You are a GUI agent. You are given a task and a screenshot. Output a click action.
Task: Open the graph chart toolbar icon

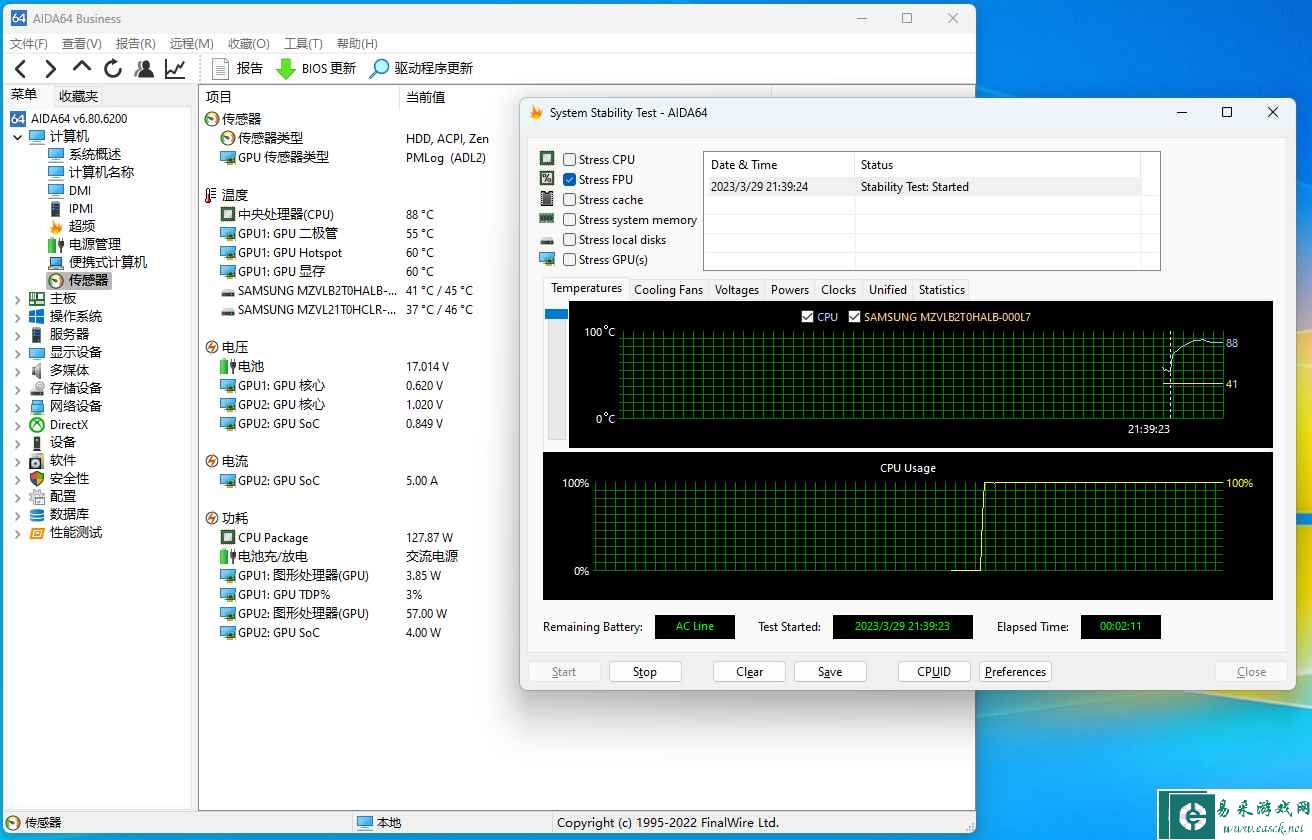(x=175, y=68)
